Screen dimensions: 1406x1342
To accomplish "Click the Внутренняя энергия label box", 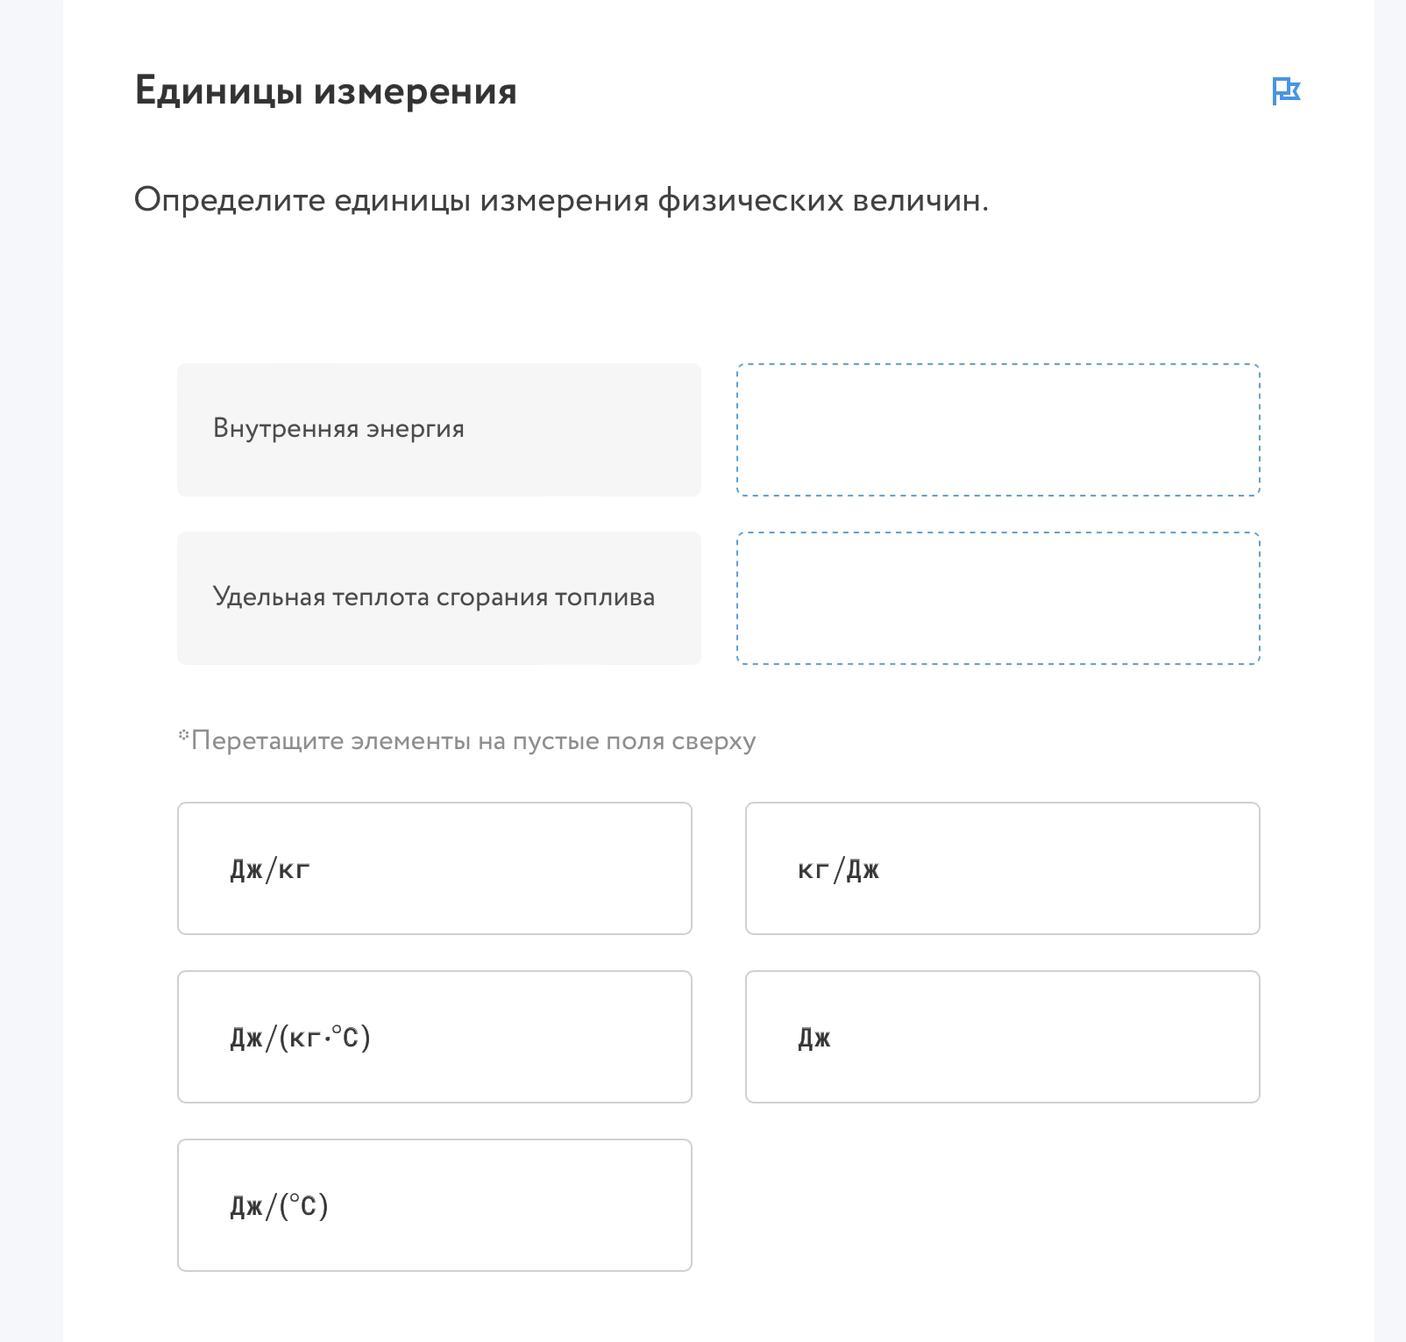I will pos(439,430).
